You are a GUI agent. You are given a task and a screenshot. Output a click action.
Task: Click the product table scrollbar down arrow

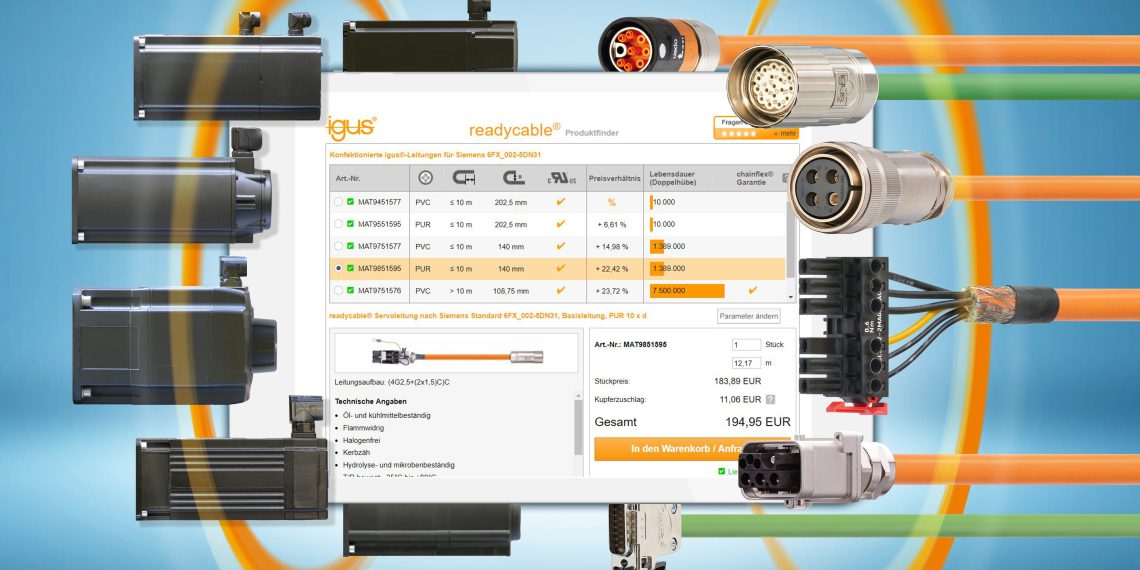point(791,297)
